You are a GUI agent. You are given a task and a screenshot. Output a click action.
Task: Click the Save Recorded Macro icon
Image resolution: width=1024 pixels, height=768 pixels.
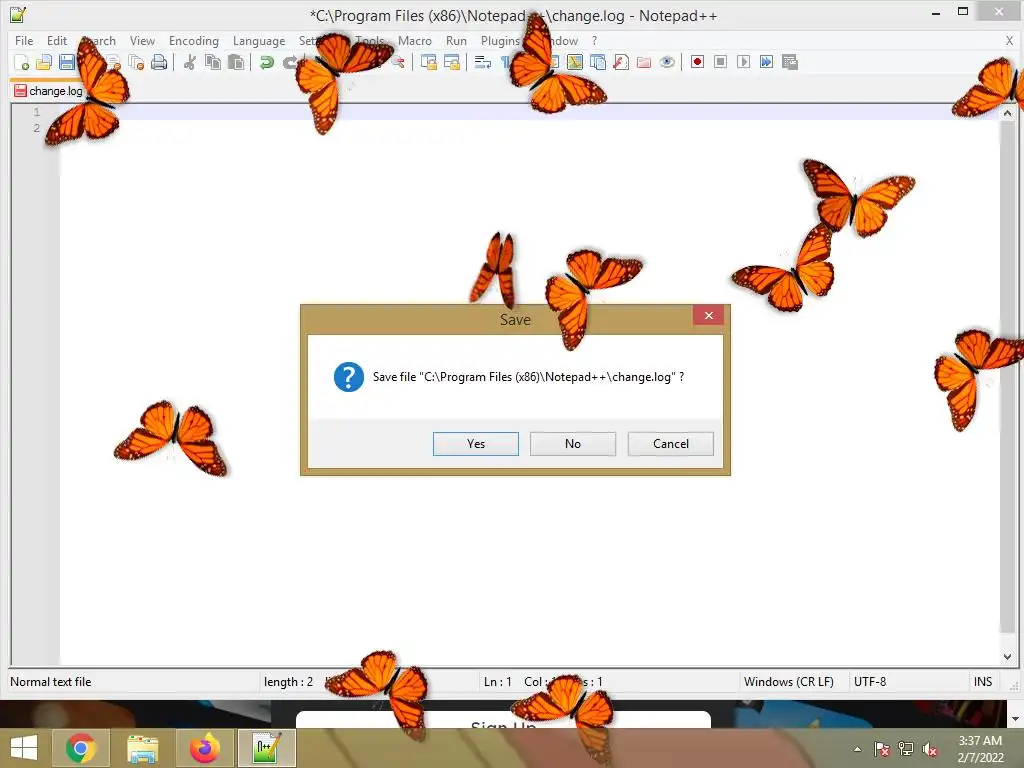[x=790, y=62]
